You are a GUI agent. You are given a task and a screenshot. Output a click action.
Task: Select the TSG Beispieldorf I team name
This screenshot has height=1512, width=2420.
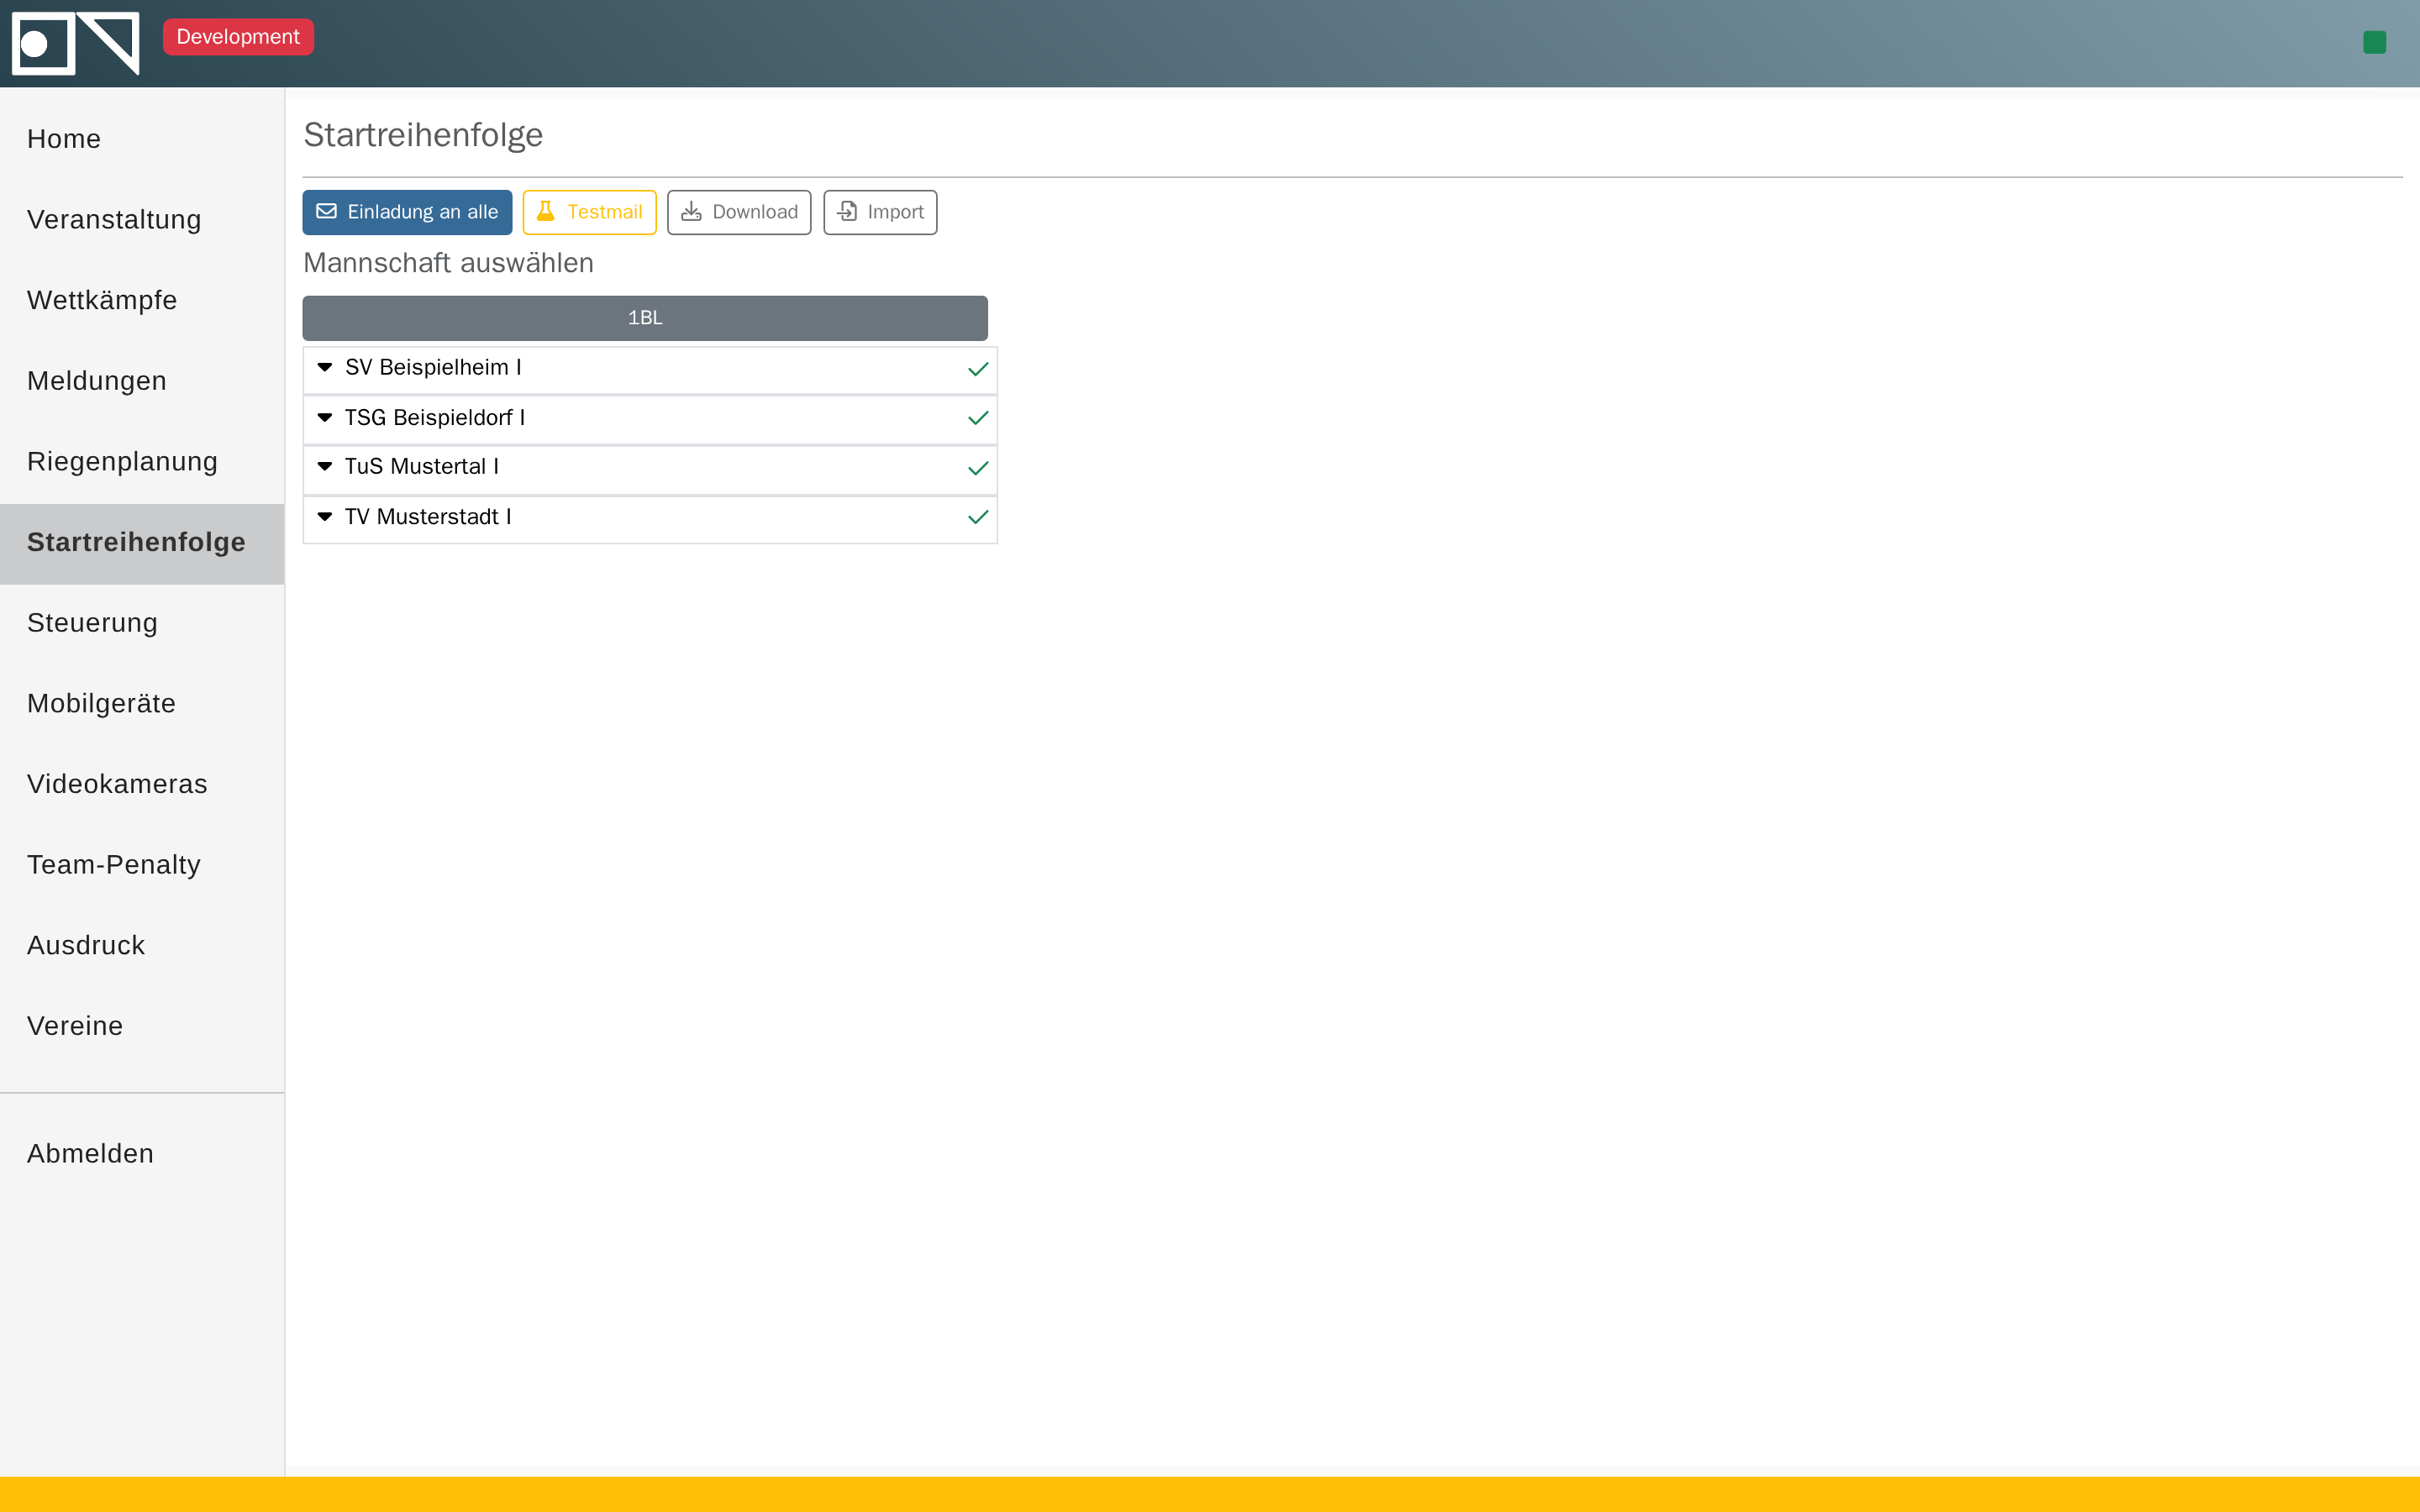(x=435, y=418)
